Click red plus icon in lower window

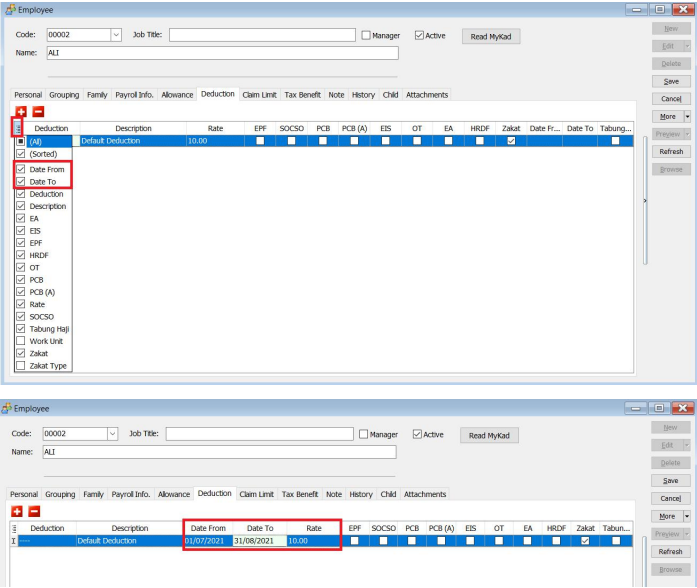click(17, 511)
